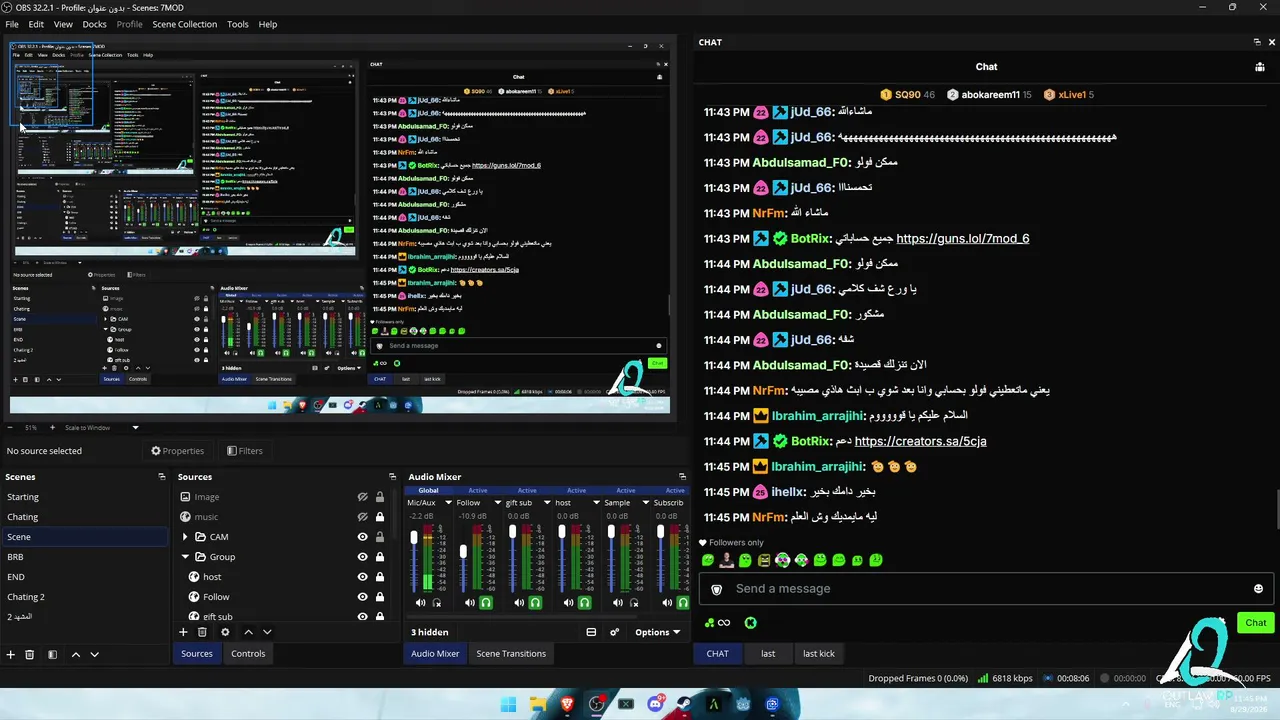Viewport: 1280px width, 720px height.
Task: Open the Kick emotes K icon
Action: (750, 623)
